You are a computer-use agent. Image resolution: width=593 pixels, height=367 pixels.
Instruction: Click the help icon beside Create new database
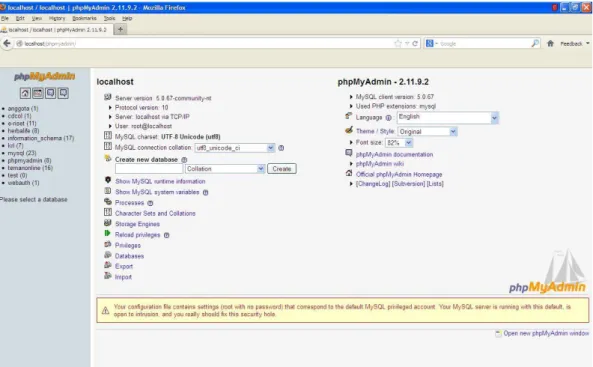tap(184, 160)
